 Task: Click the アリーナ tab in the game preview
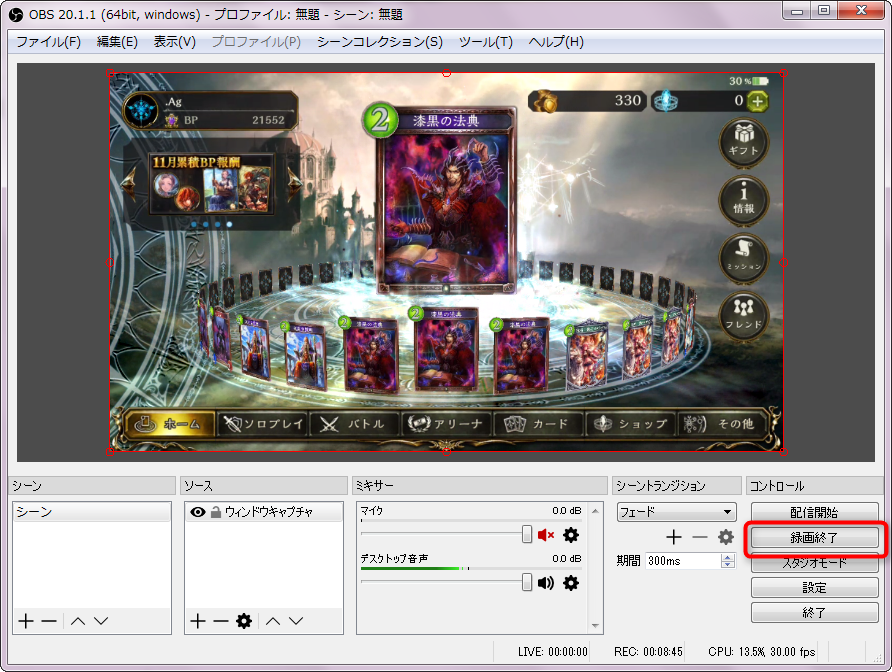pyautogui.click(x=446, y=424)
